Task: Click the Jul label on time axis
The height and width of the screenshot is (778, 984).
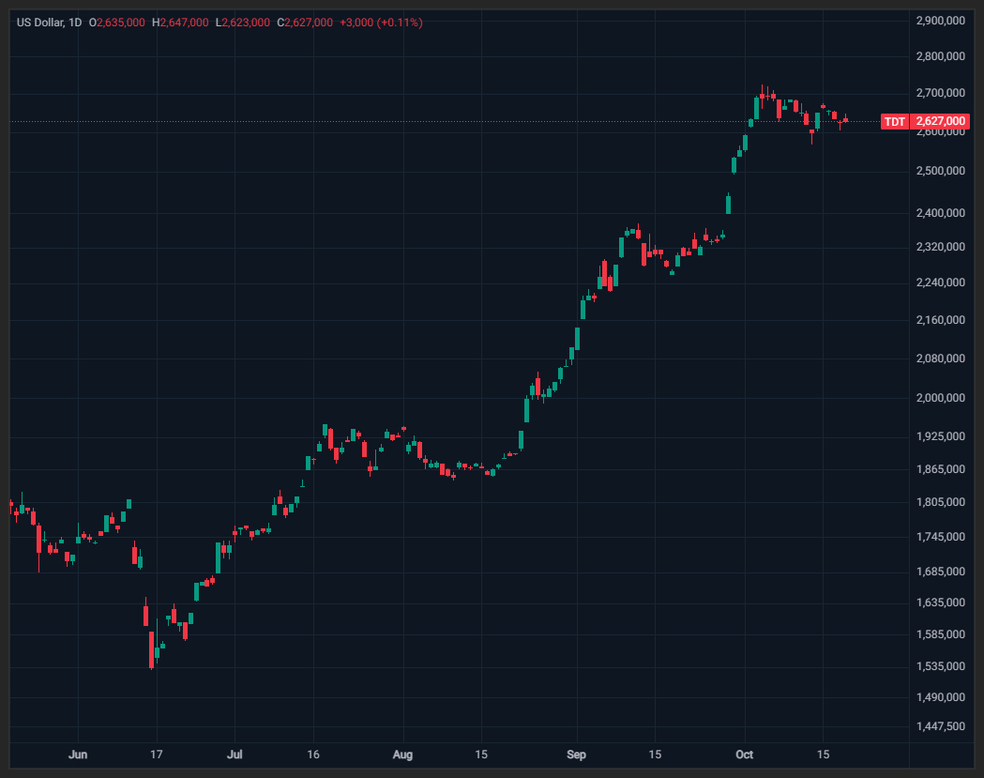Action: click(x=235, y=754)
